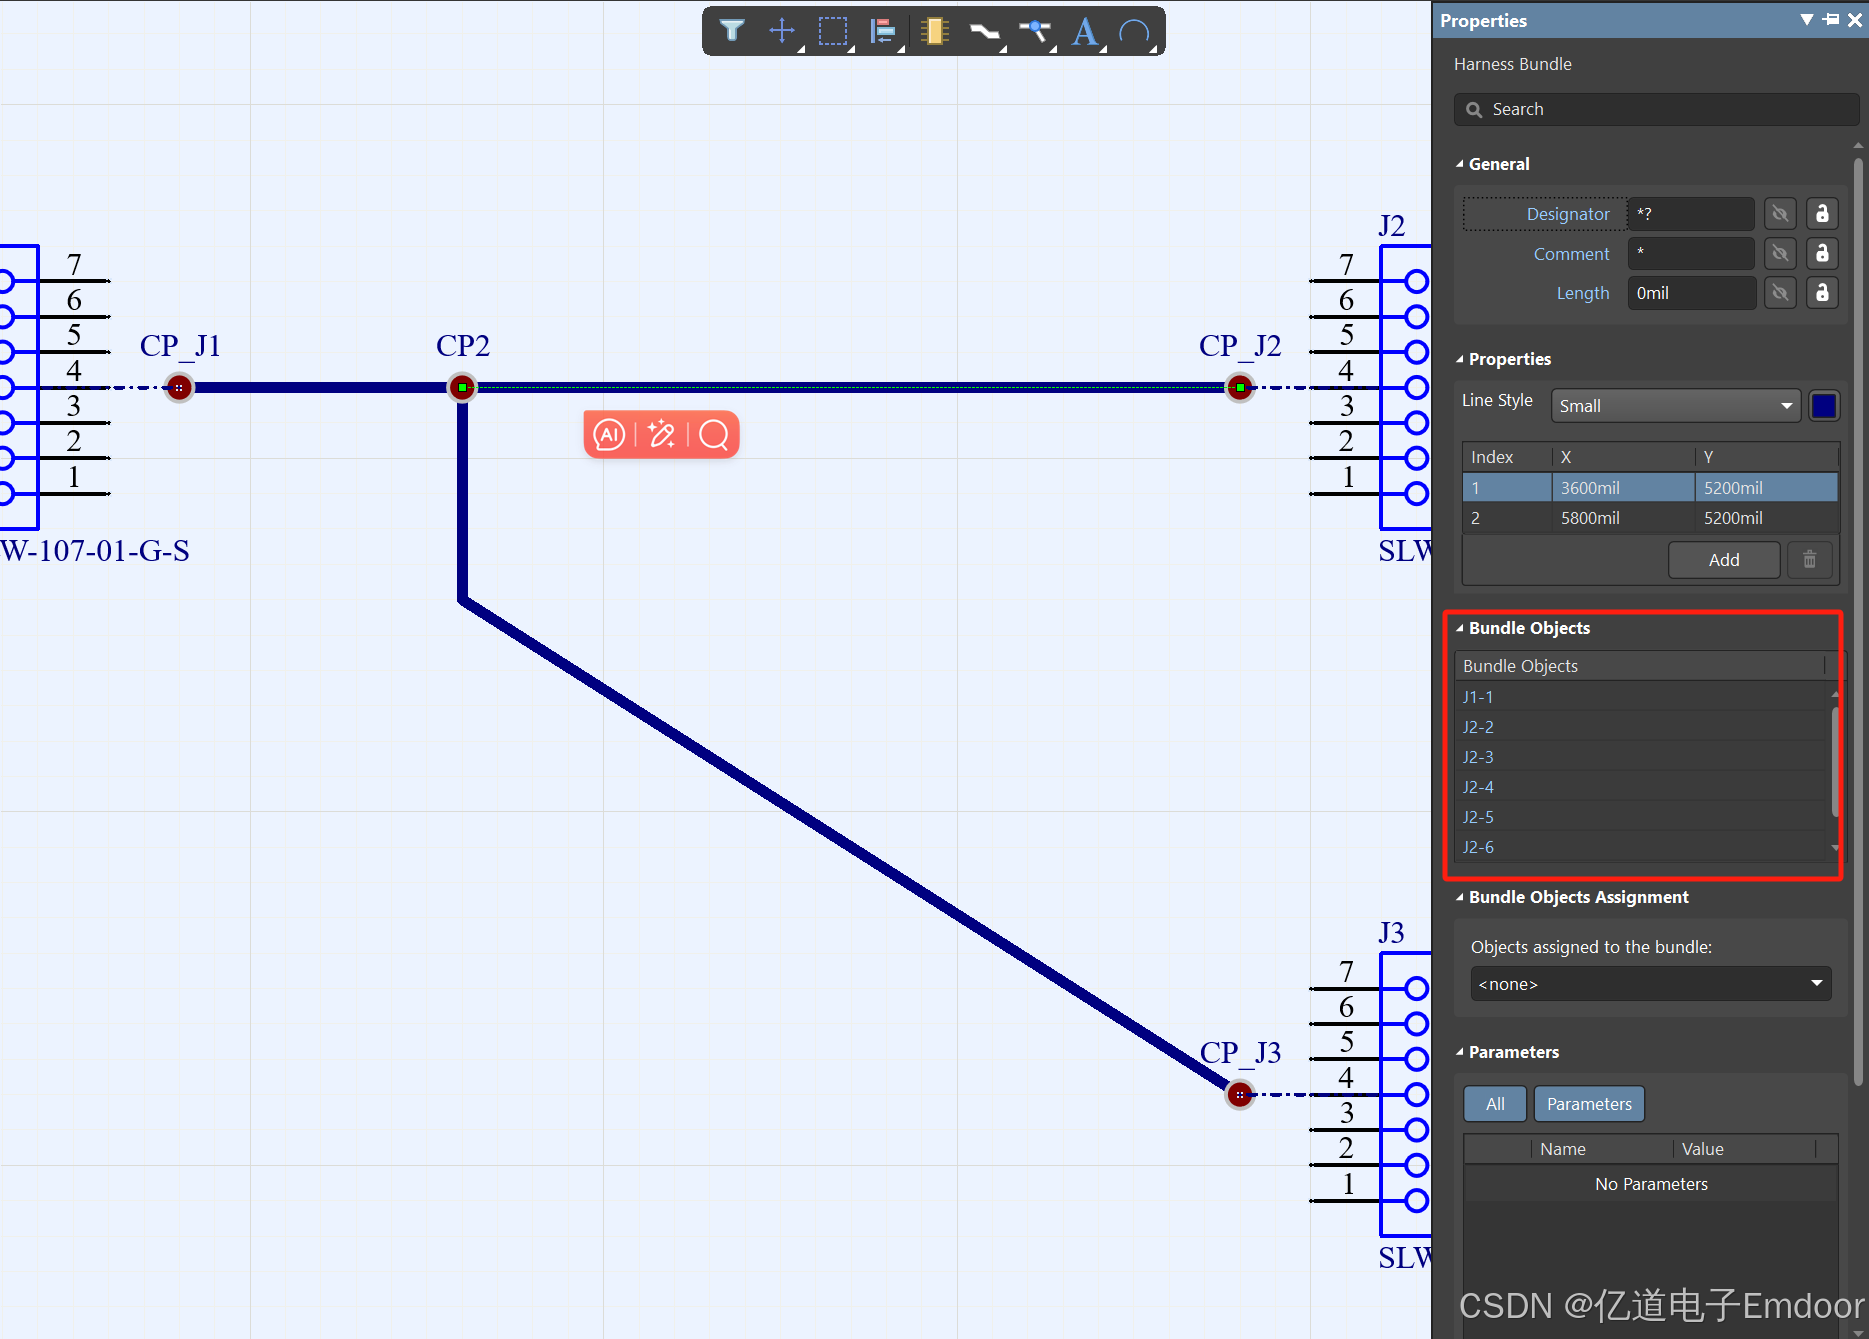Click the Add button for coordinates
The width and height of the screenshot is (1869, 1339).
click(1723, 559)
